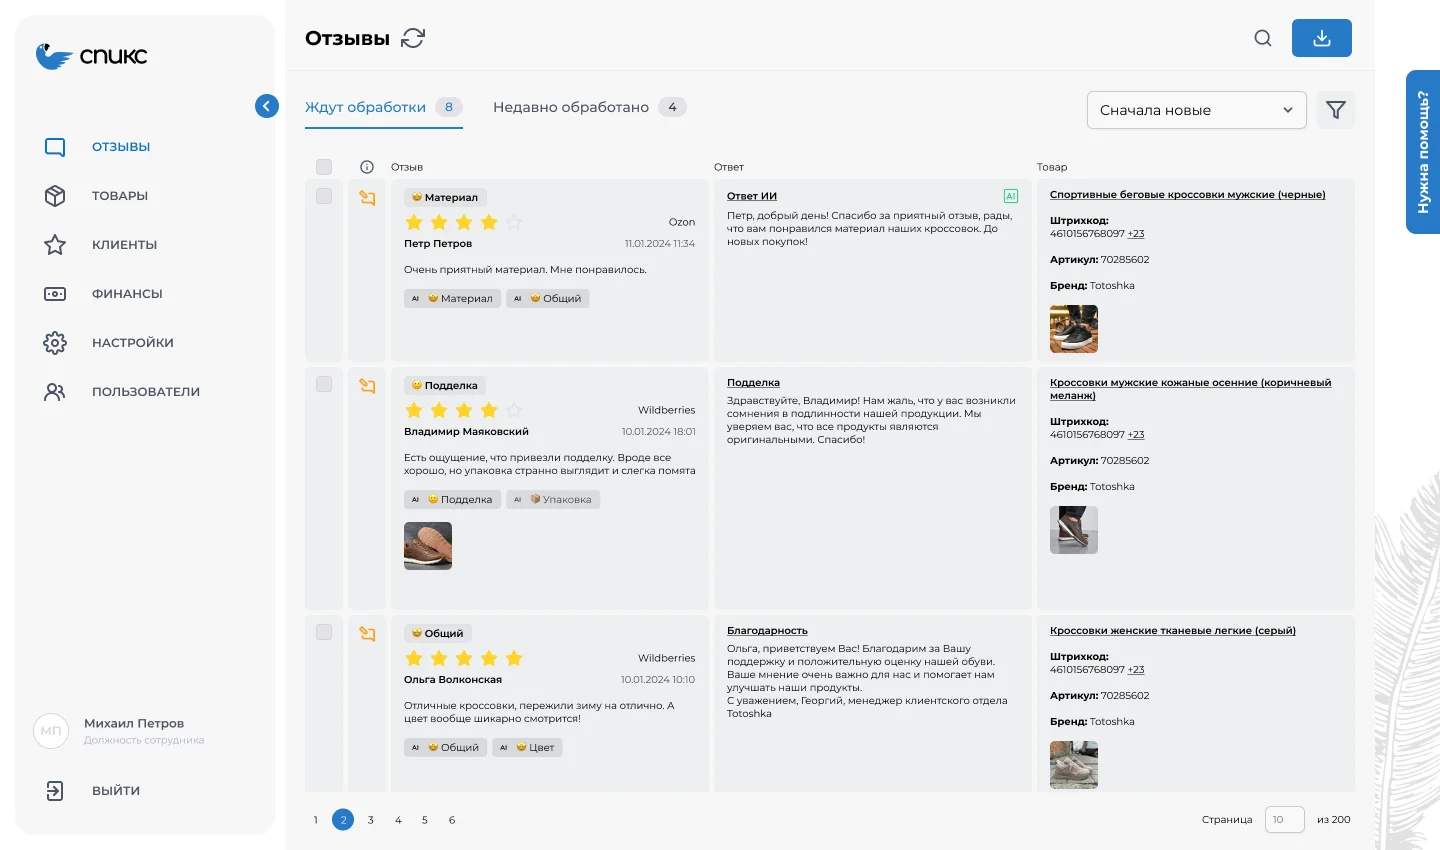Click the blue download button
1440x850 pixels.
pyautogui.click(x=1321, y=38)
